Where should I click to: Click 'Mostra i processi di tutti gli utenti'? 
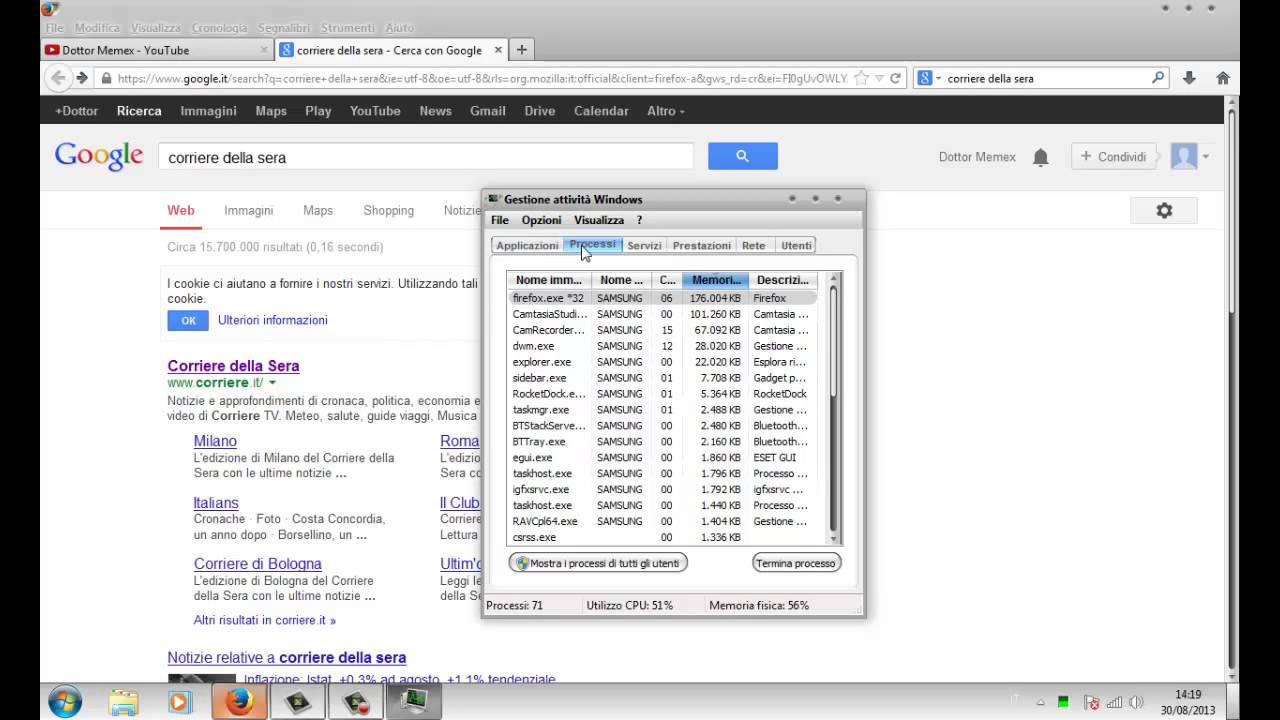[598, 563]
